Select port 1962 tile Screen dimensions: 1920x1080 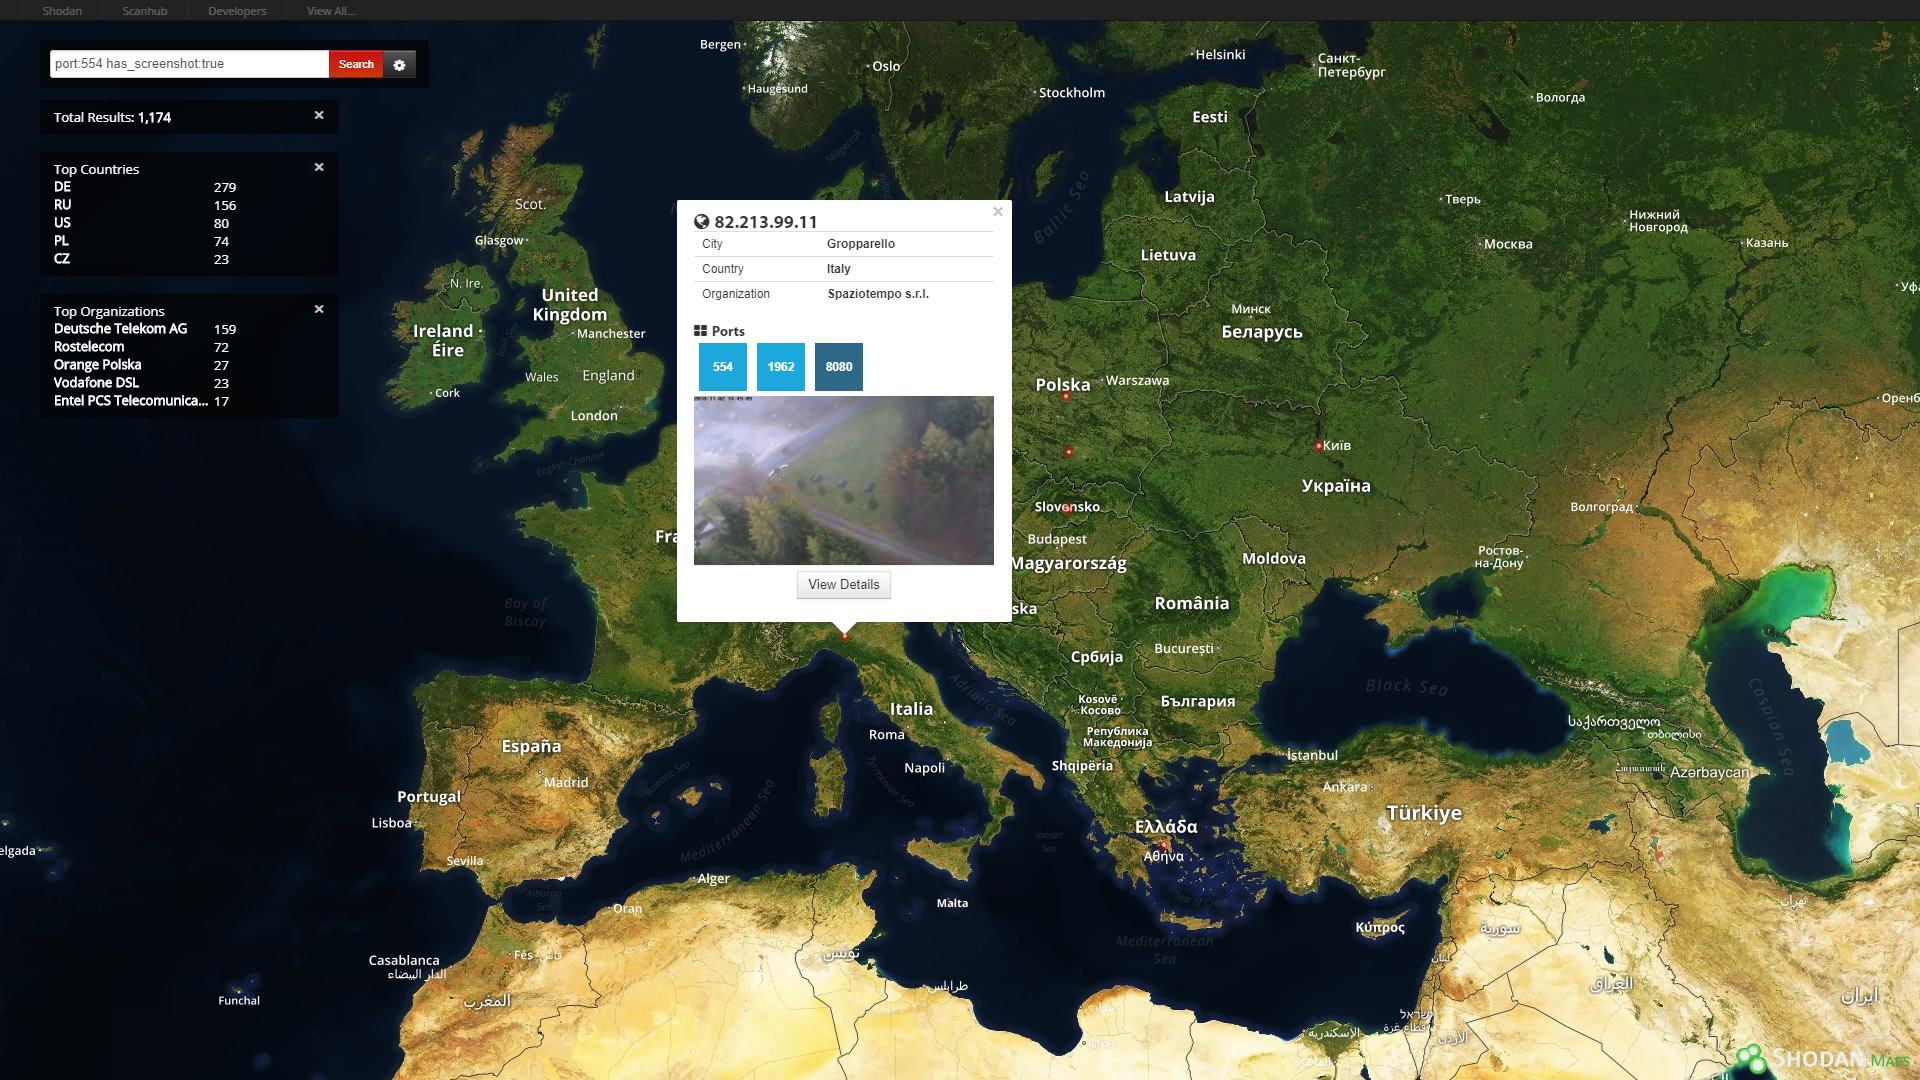point(781,367)
